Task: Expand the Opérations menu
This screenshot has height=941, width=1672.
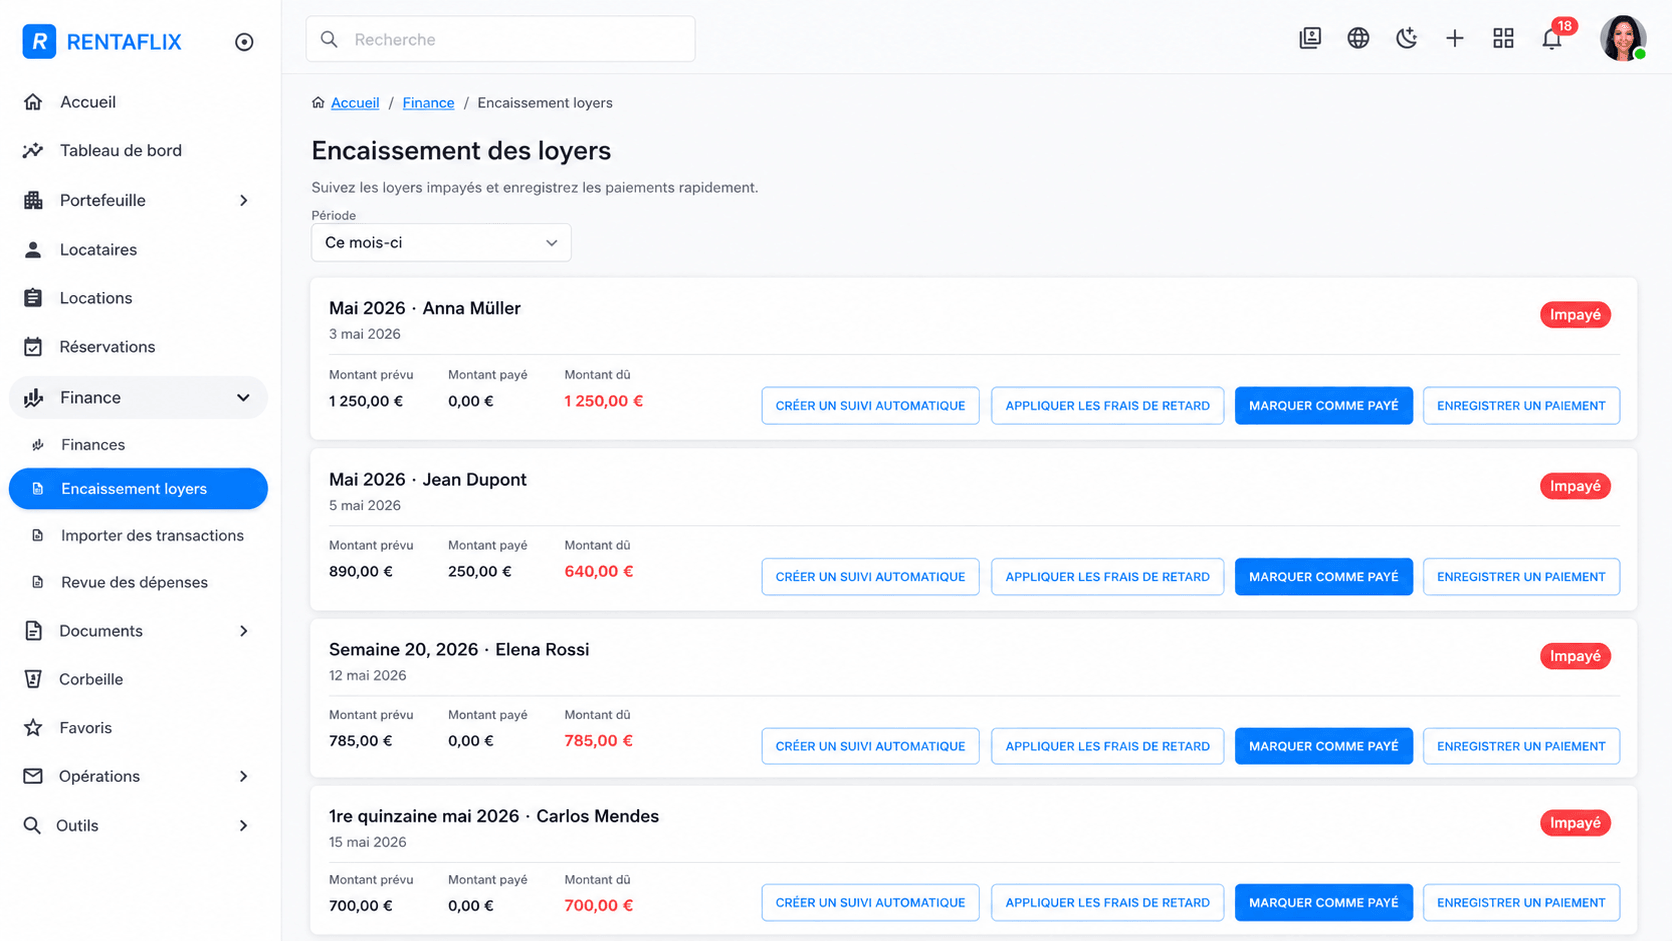Action: (x=138, y=776)
